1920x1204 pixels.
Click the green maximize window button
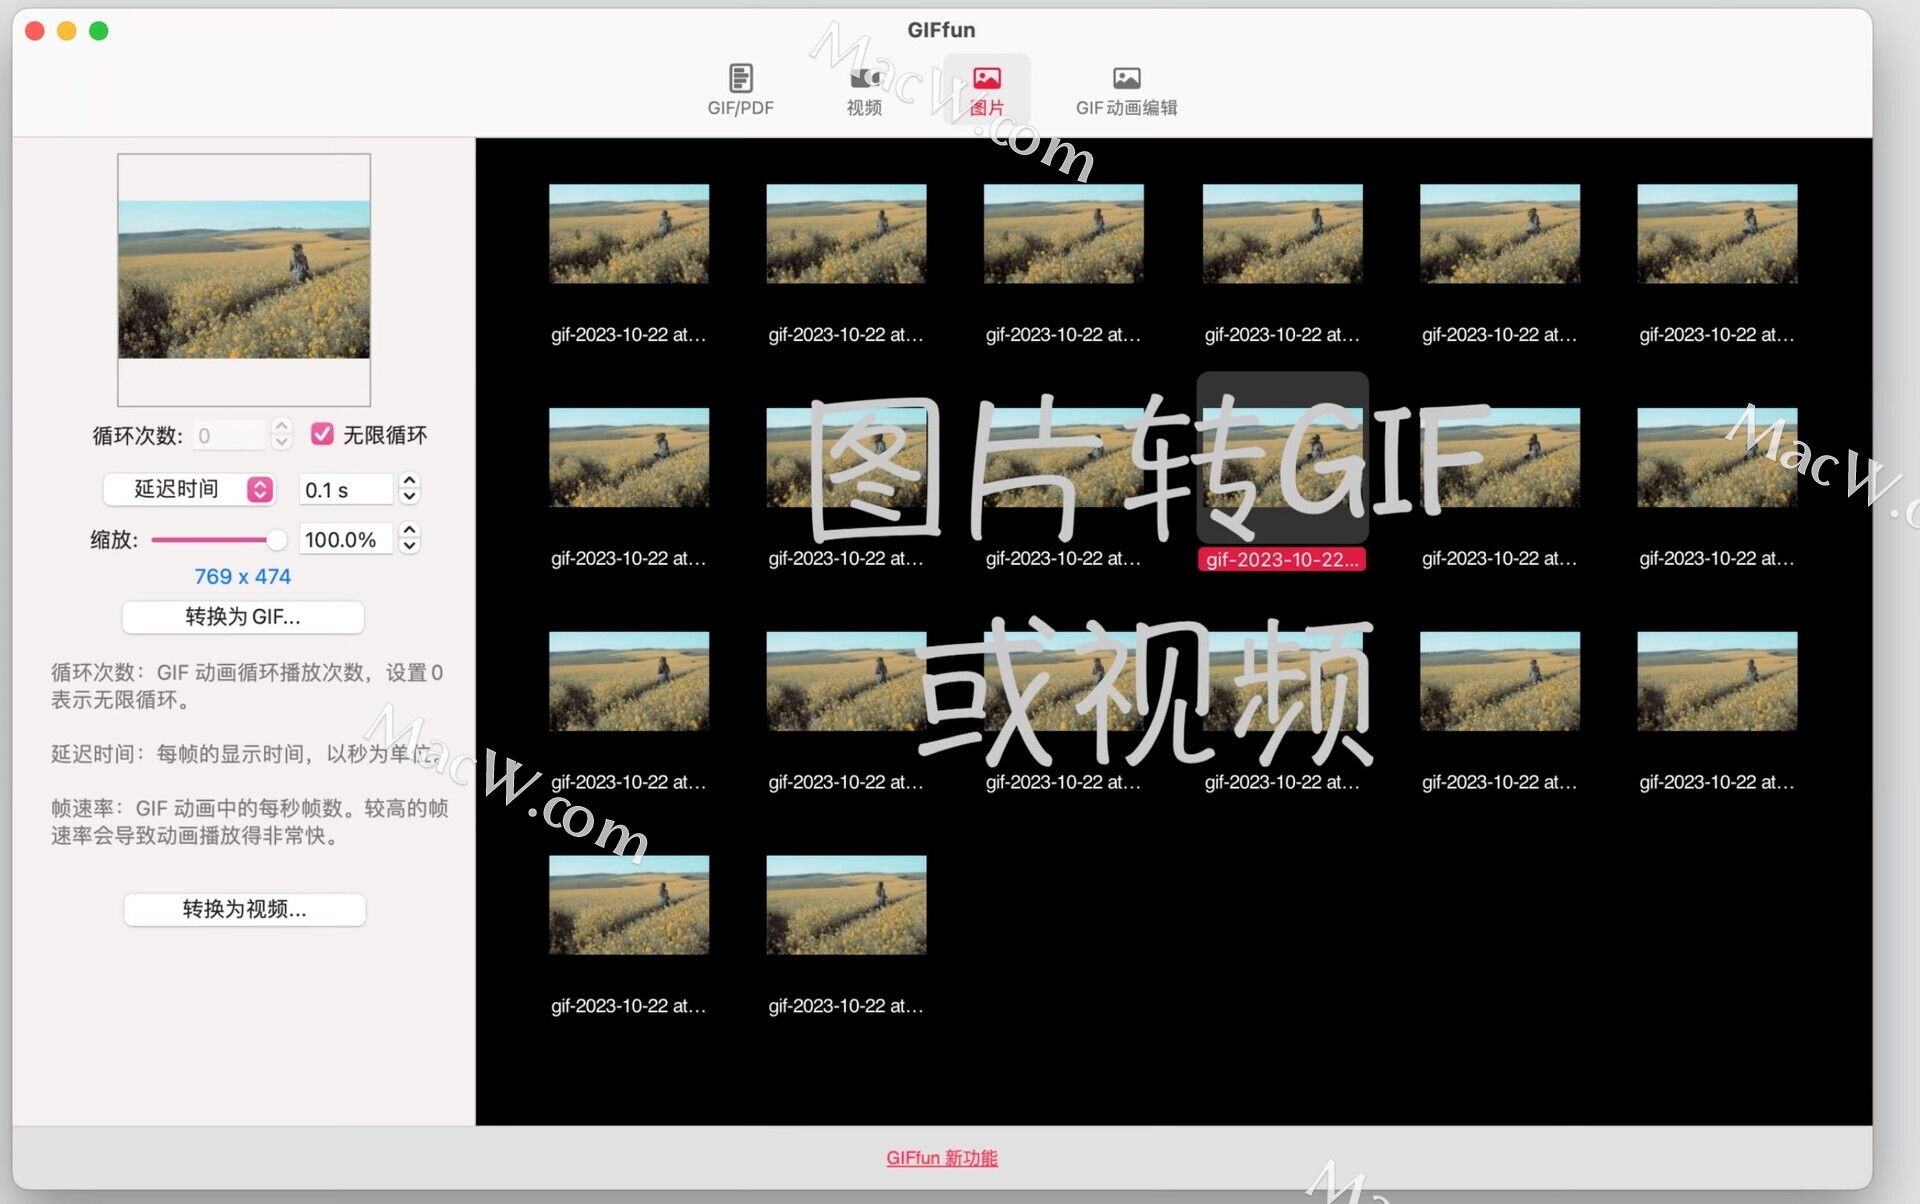pyautogui.click(x=99, y=31)
